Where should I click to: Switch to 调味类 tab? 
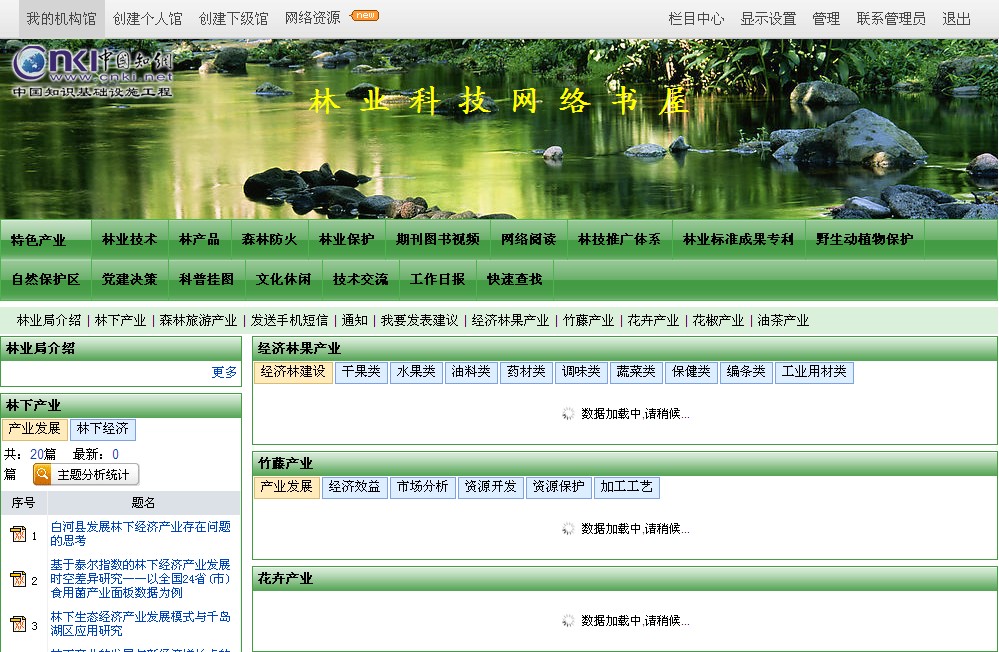[x=581, y=372]
